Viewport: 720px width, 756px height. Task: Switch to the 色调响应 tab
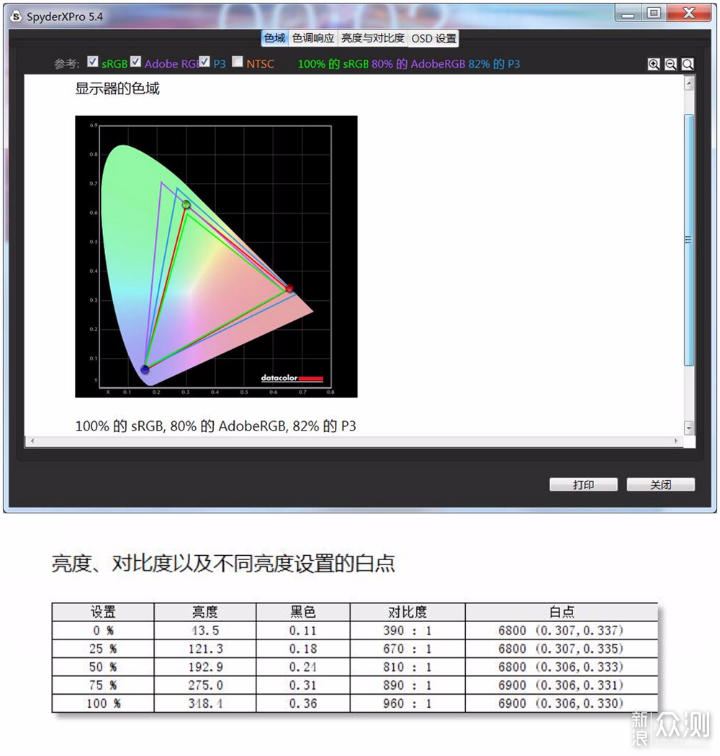313,39
